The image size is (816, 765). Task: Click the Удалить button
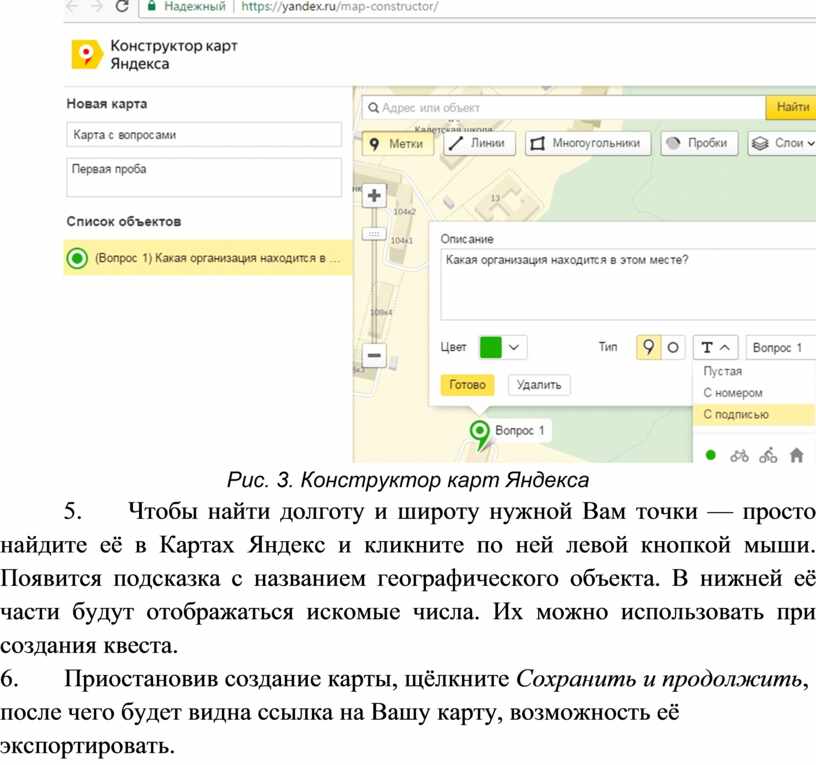point(539,385)
